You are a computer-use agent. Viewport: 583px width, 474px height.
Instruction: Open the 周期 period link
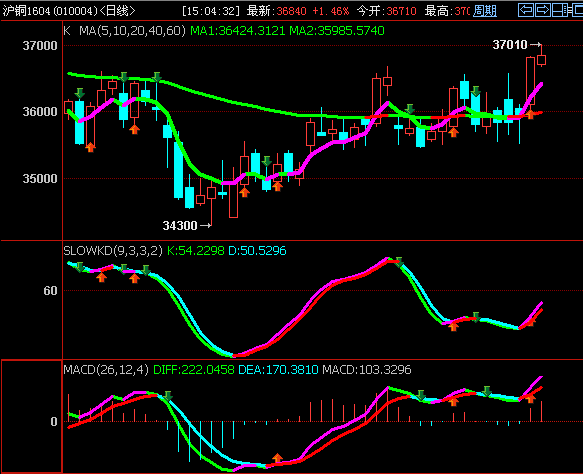pyautogui.click(x=484, y=11)
